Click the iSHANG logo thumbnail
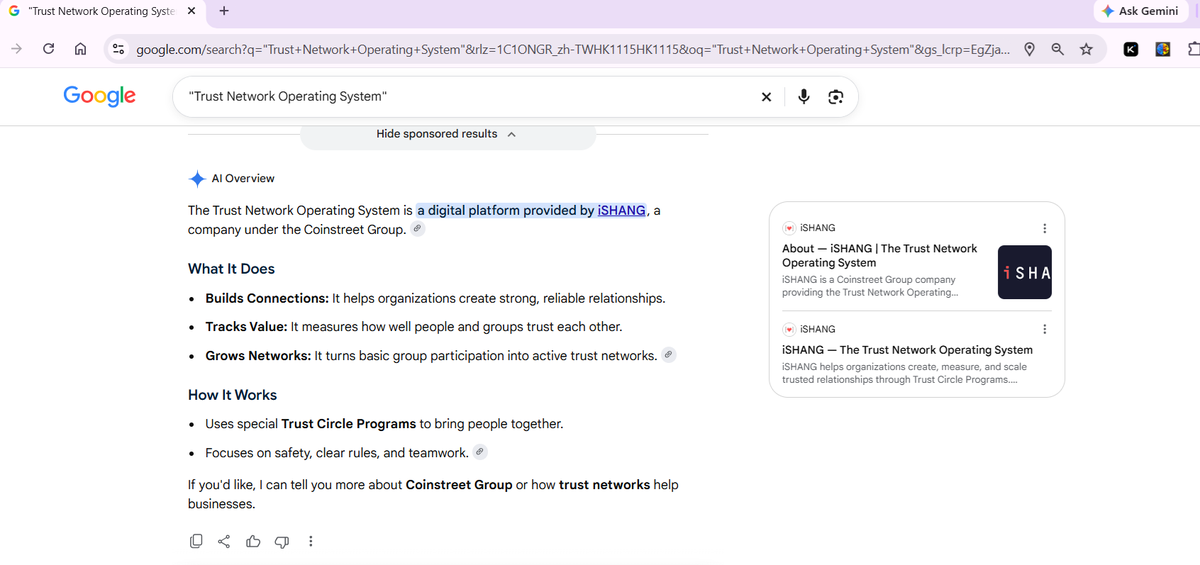 coord(1025,272)
